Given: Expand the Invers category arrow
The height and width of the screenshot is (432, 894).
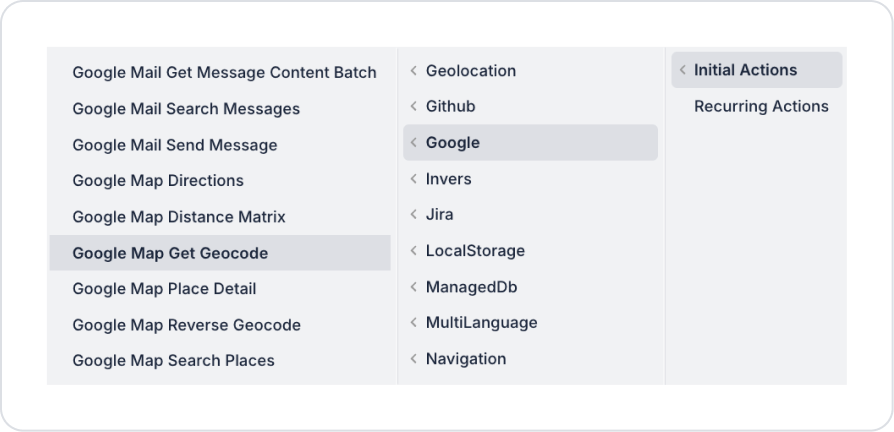Looking at the screenshot, I should pos(413,179).
